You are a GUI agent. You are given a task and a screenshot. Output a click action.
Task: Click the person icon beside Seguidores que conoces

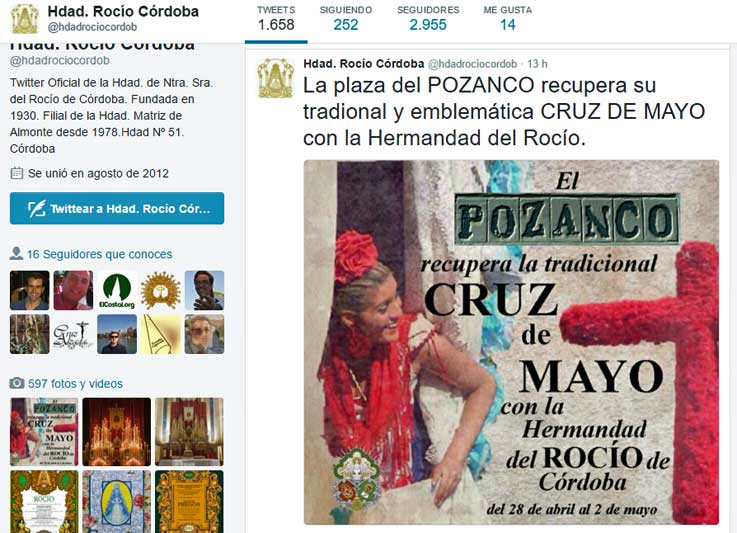pyautogui.click(x=16, y=254)
